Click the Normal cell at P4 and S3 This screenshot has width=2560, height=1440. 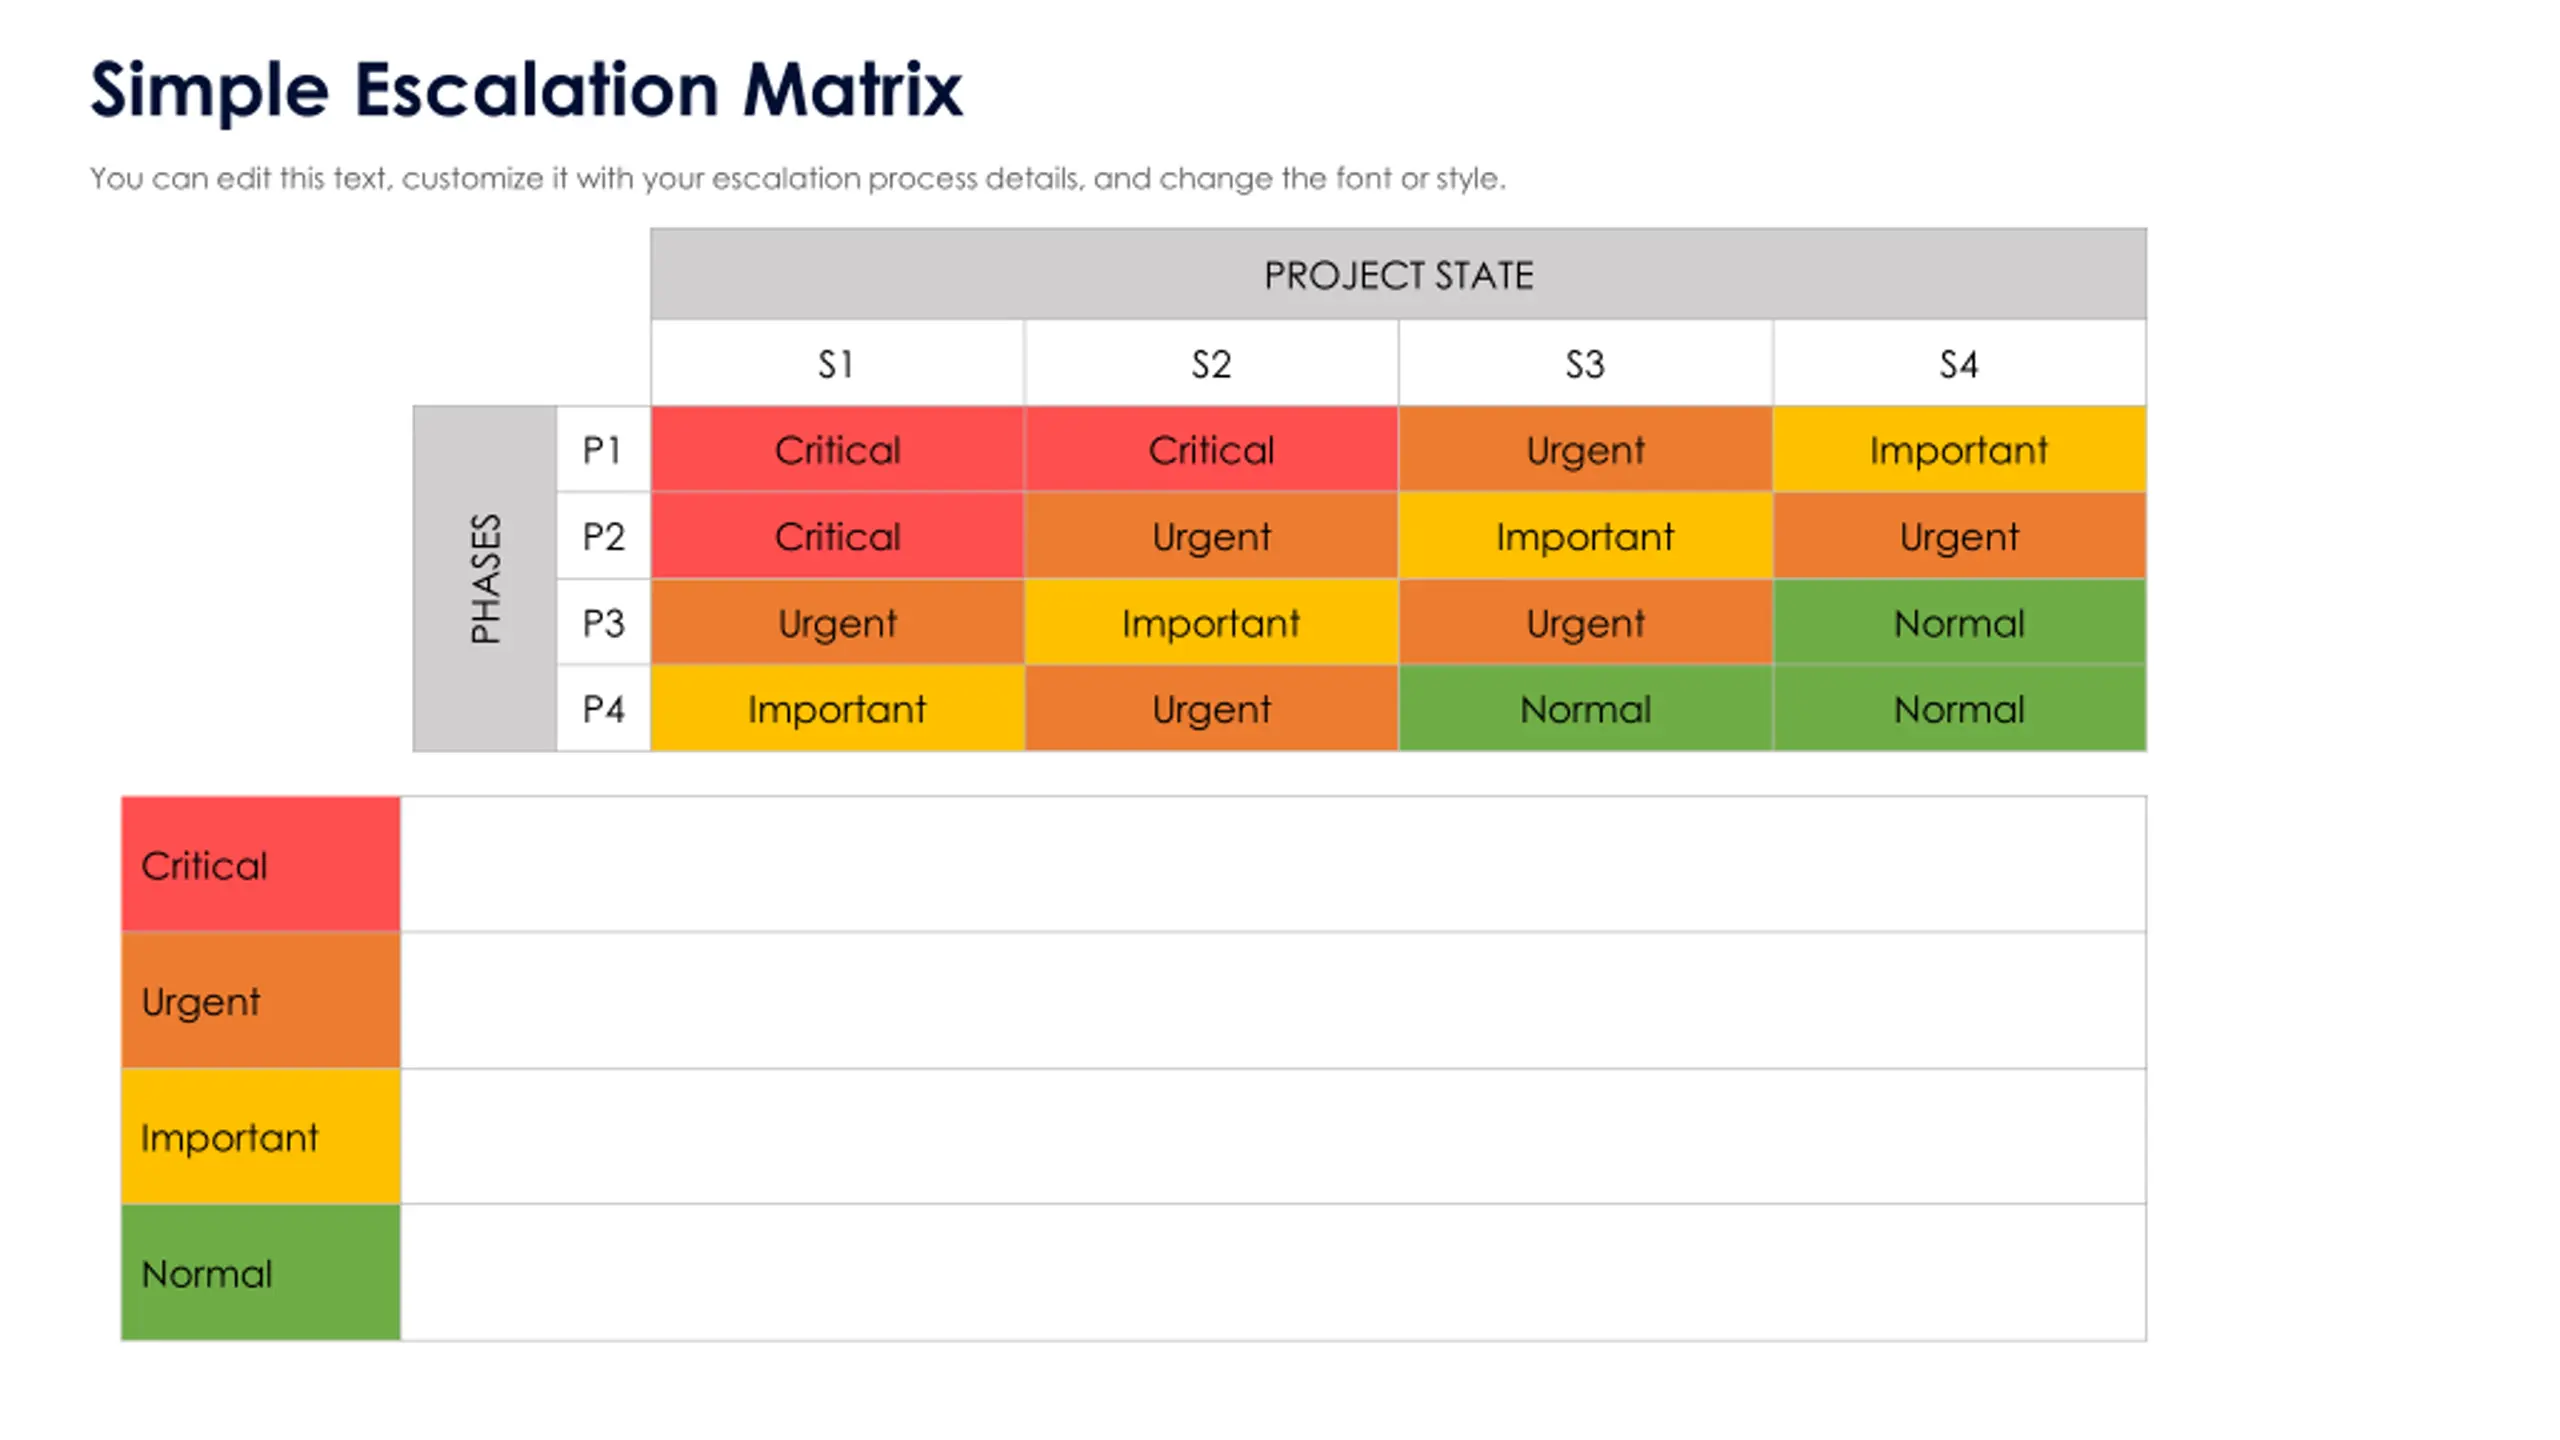(x=1585, y=709)
